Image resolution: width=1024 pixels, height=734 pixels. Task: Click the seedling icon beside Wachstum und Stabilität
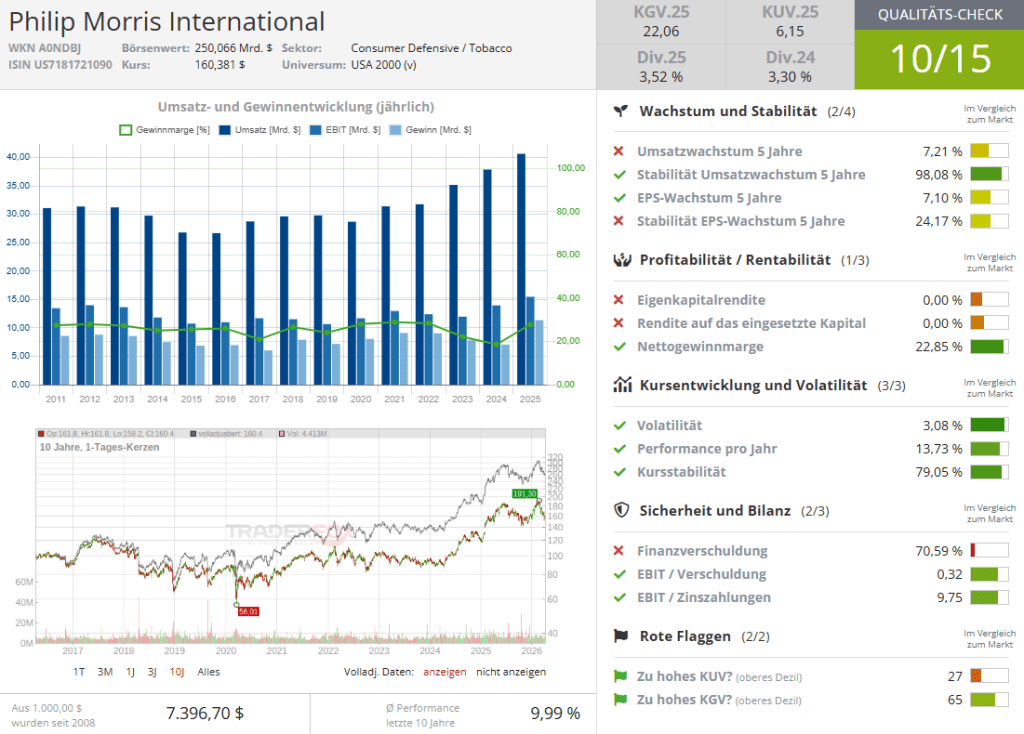point(621,111)
